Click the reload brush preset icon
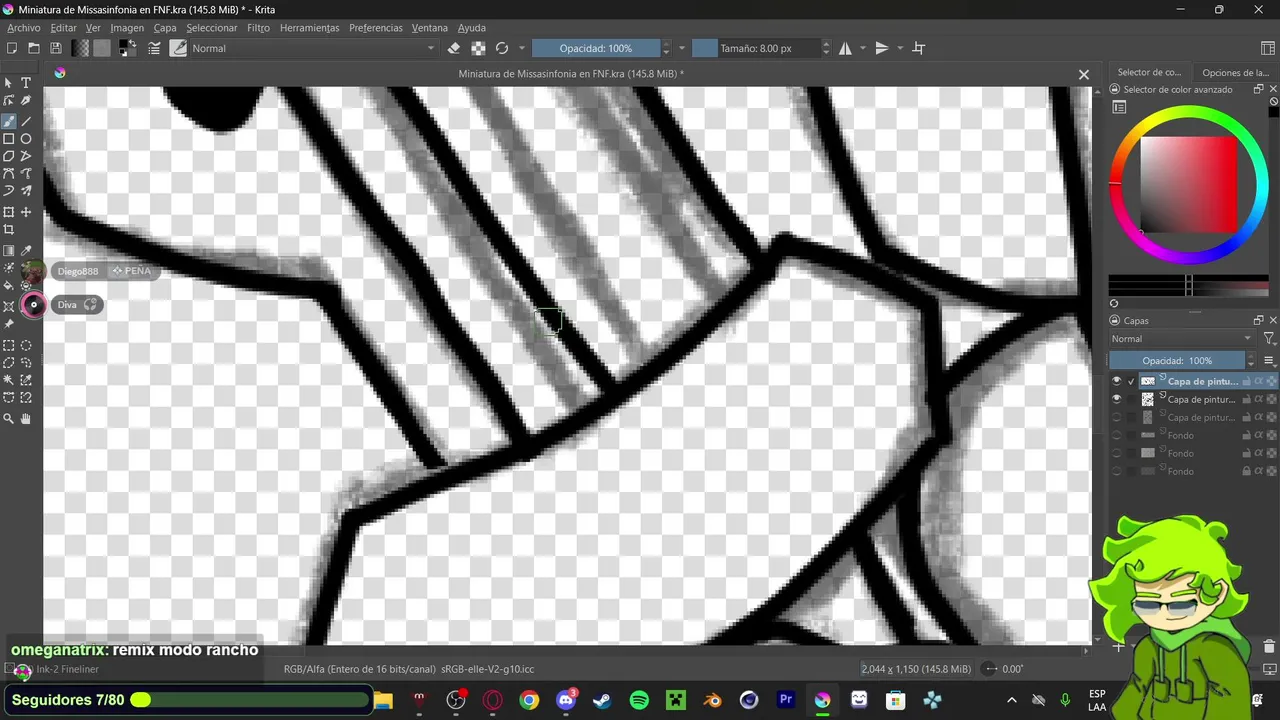The width and height of the screenshot is (1280, 720). (x=502, y=48)
